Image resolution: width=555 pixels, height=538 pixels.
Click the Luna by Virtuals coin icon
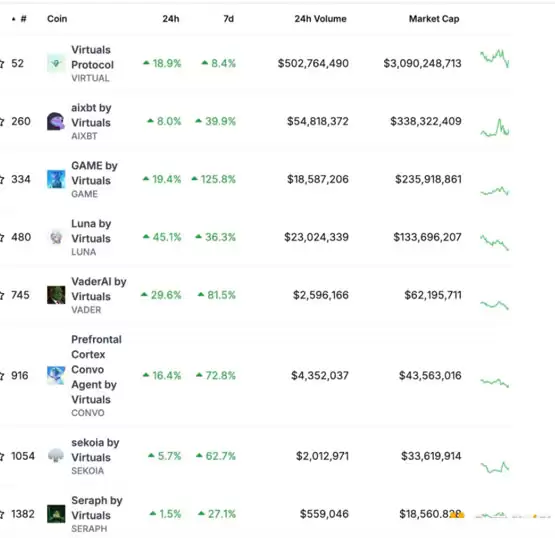point(56,237)
